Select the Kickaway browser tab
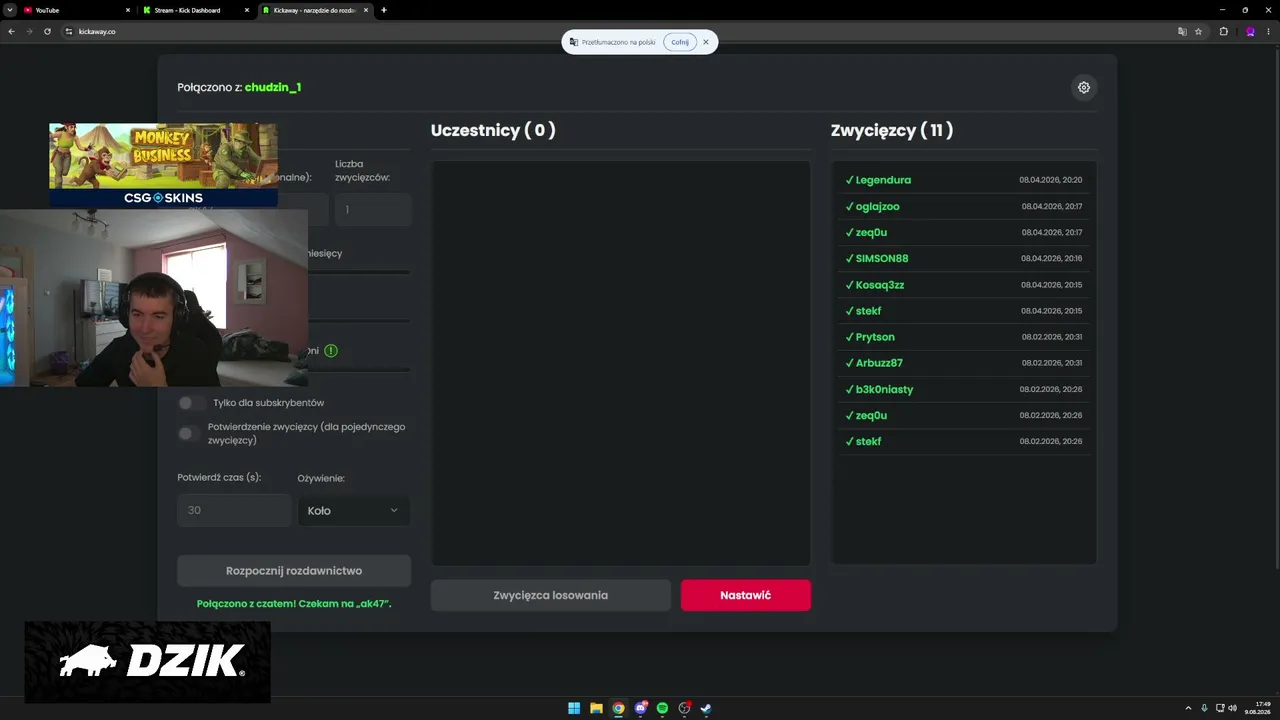Screen dimensions: 1280x720 pyautogui.click(x=315, y=10)
